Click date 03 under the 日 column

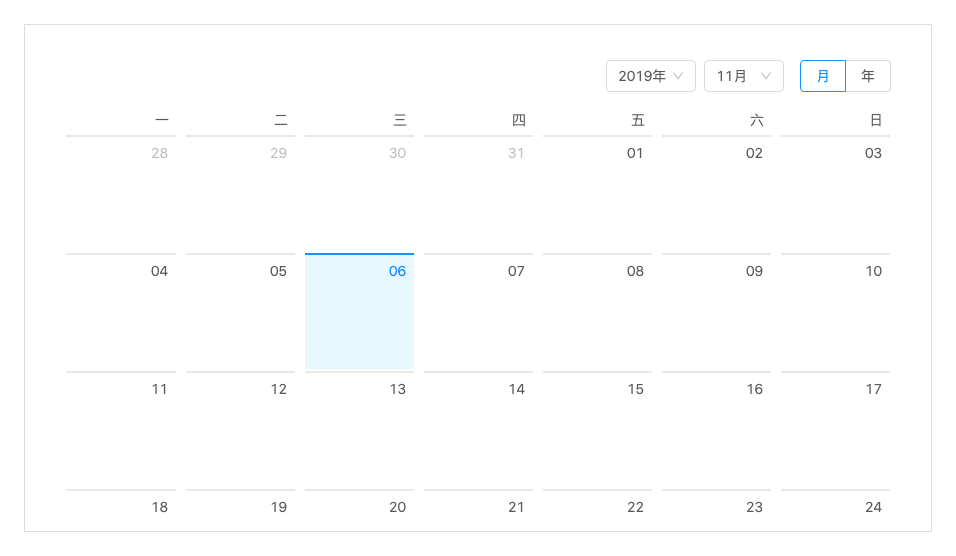pos(835,193)
